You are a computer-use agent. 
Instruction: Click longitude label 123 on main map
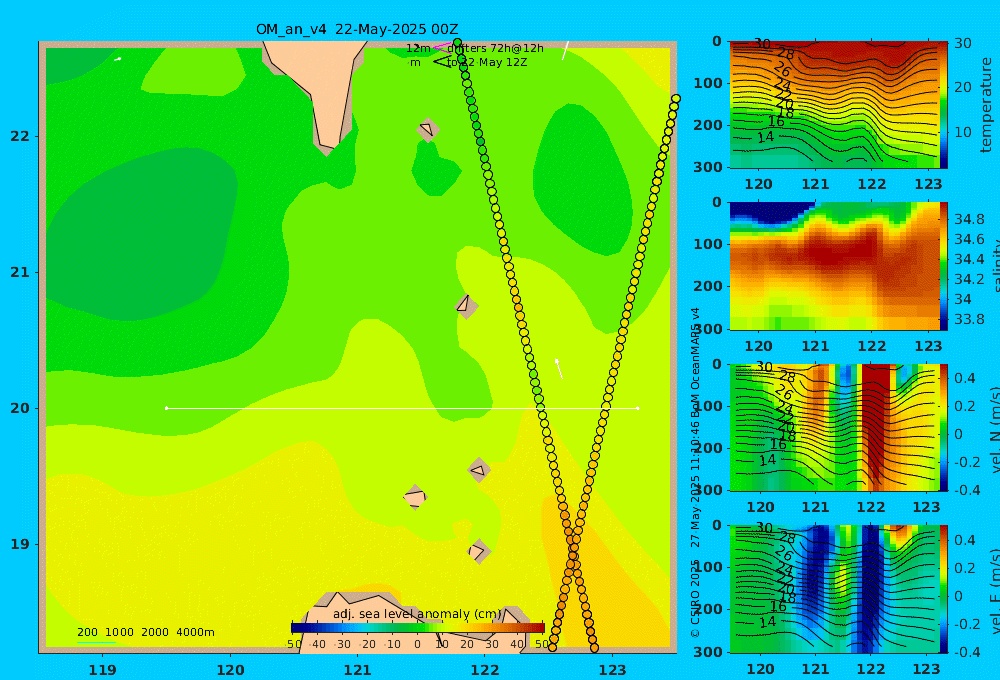(612, 670)
